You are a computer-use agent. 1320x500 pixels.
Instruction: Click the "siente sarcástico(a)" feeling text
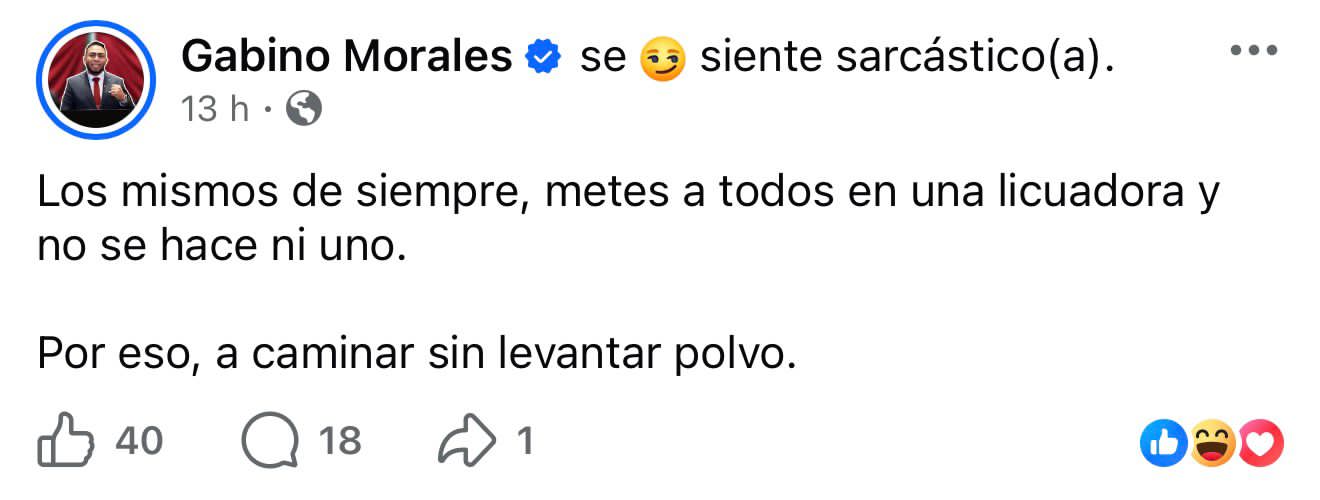tap(906, 59)
